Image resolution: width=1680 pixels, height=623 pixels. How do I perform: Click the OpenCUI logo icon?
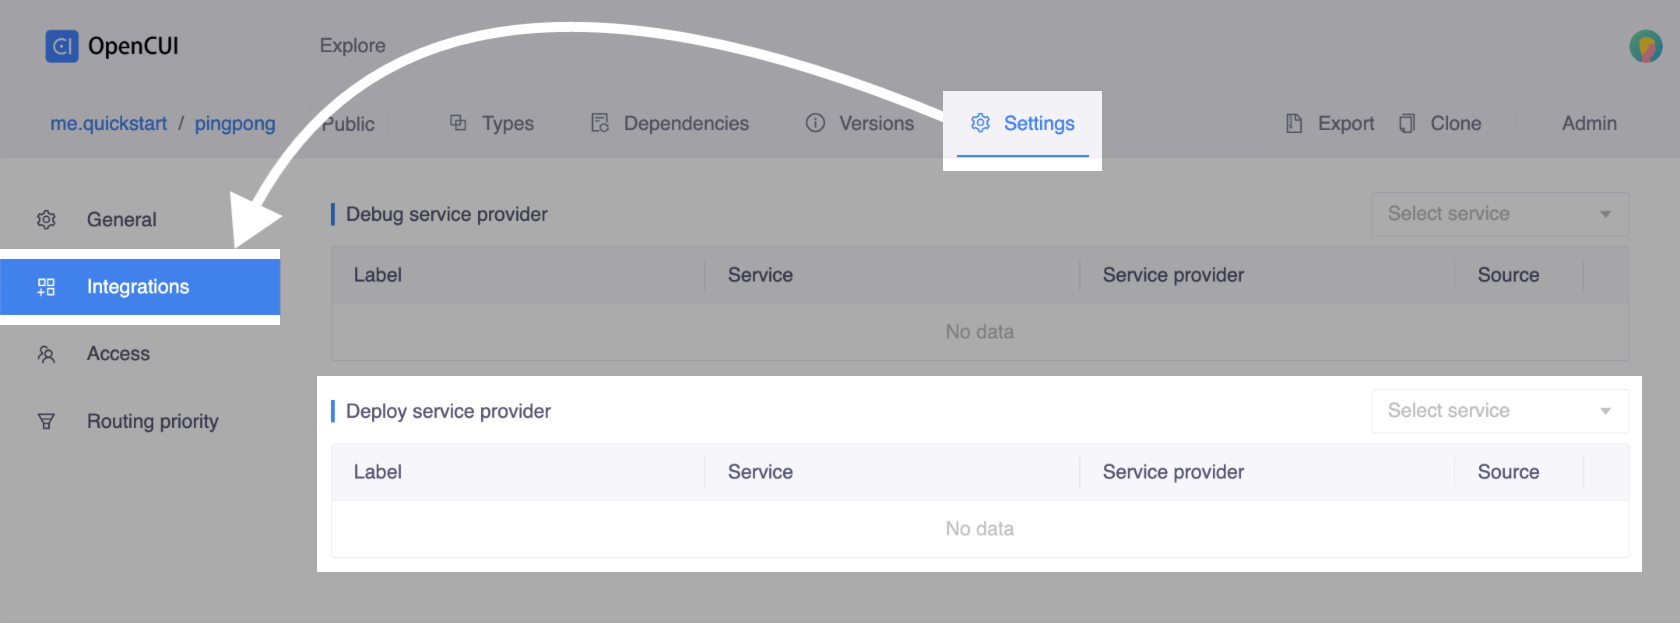click(x=61, y=46)
